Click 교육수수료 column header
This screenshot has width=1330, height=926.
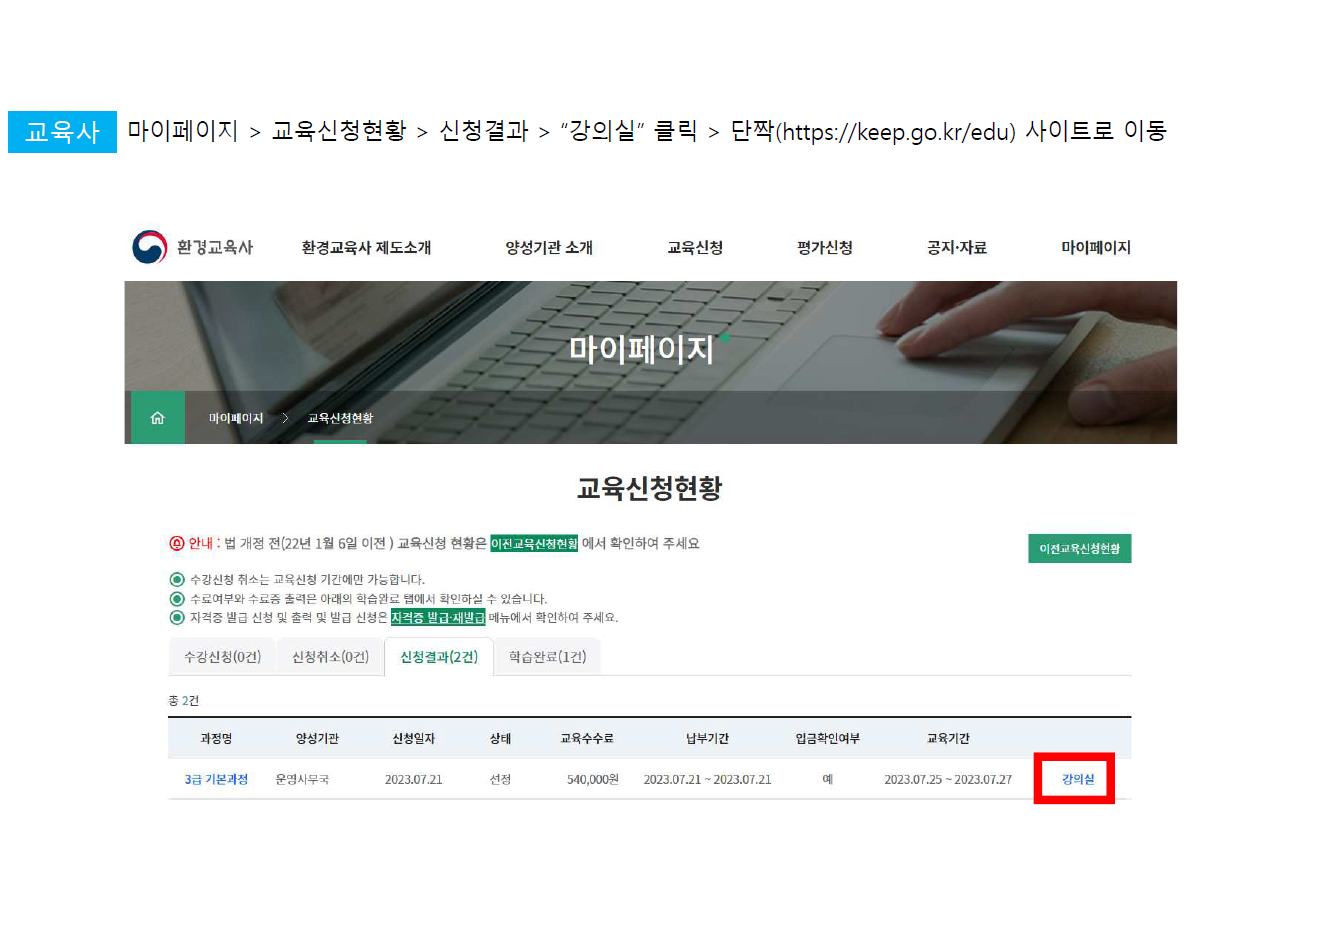586,738
